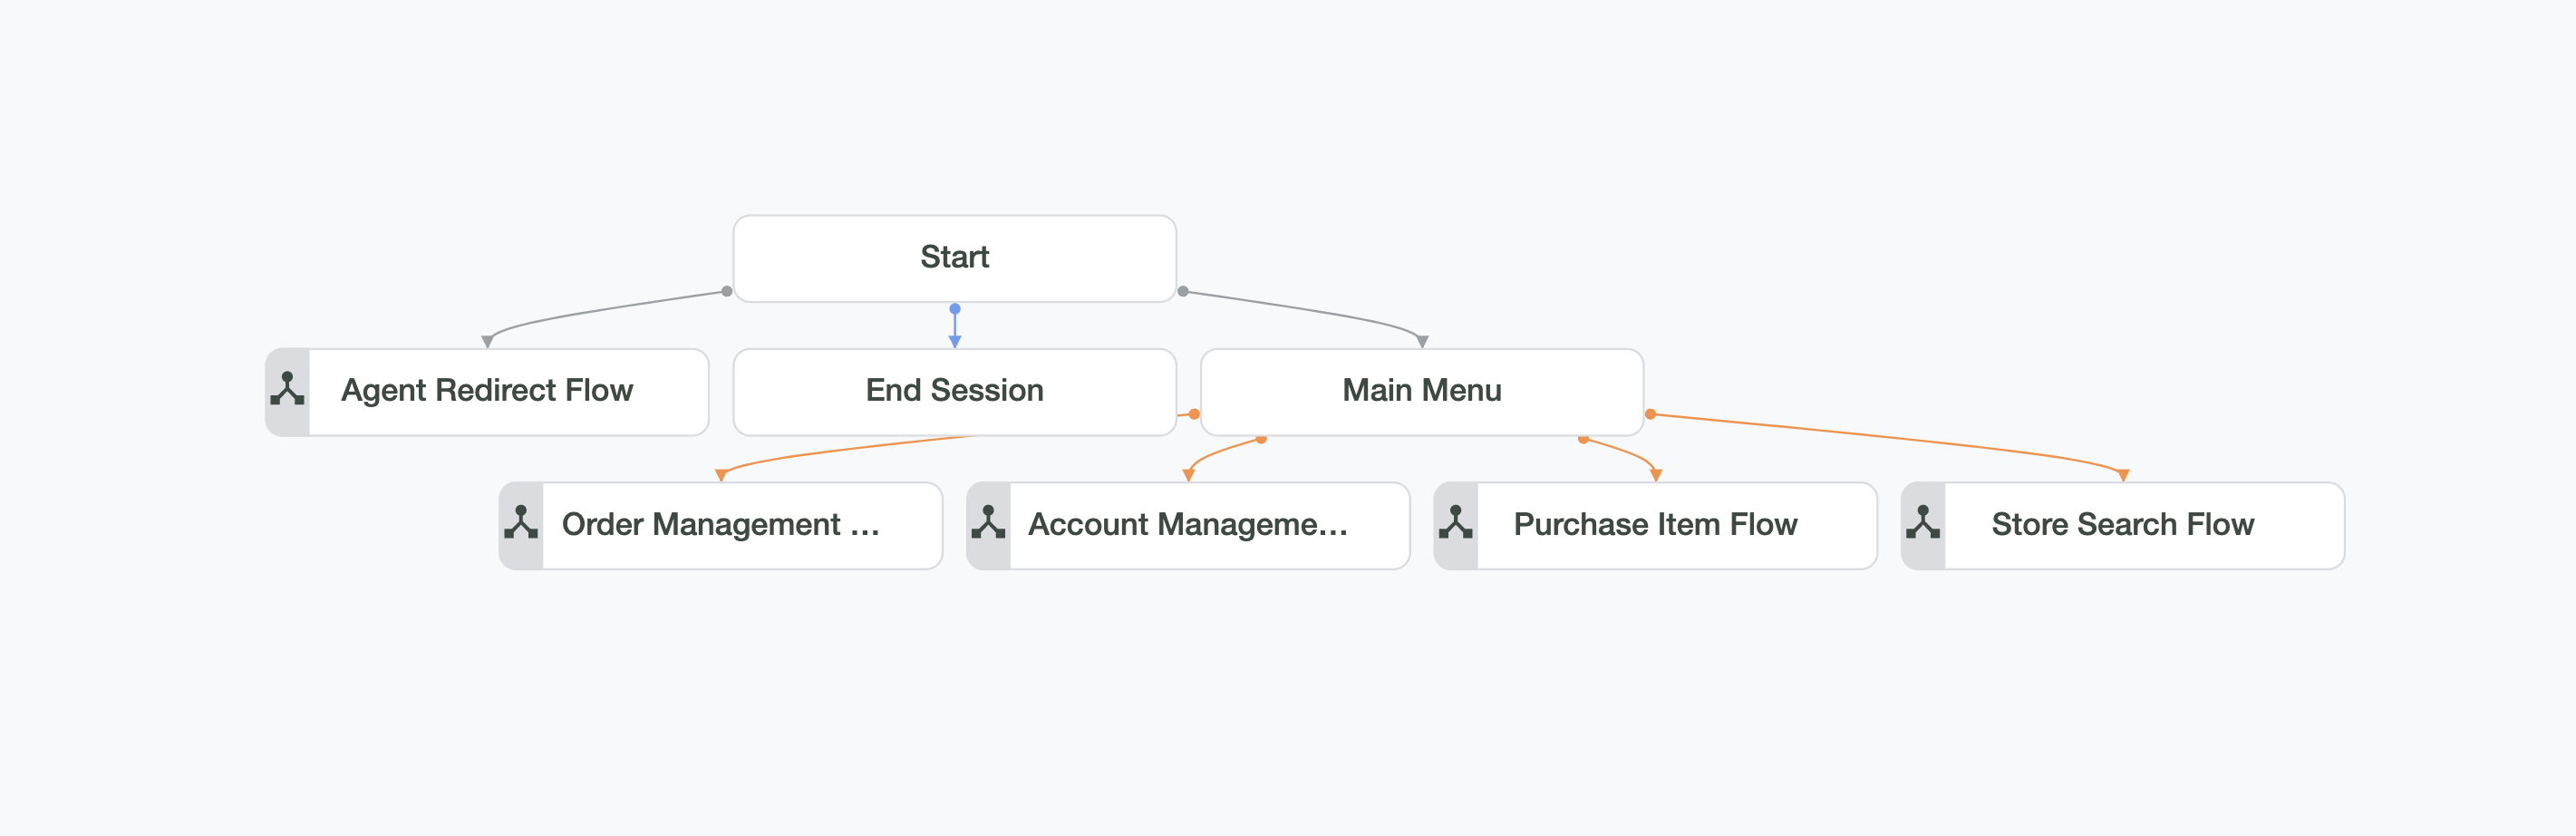
Task: Select the Main Menu node
Action: pos(1421,391)
